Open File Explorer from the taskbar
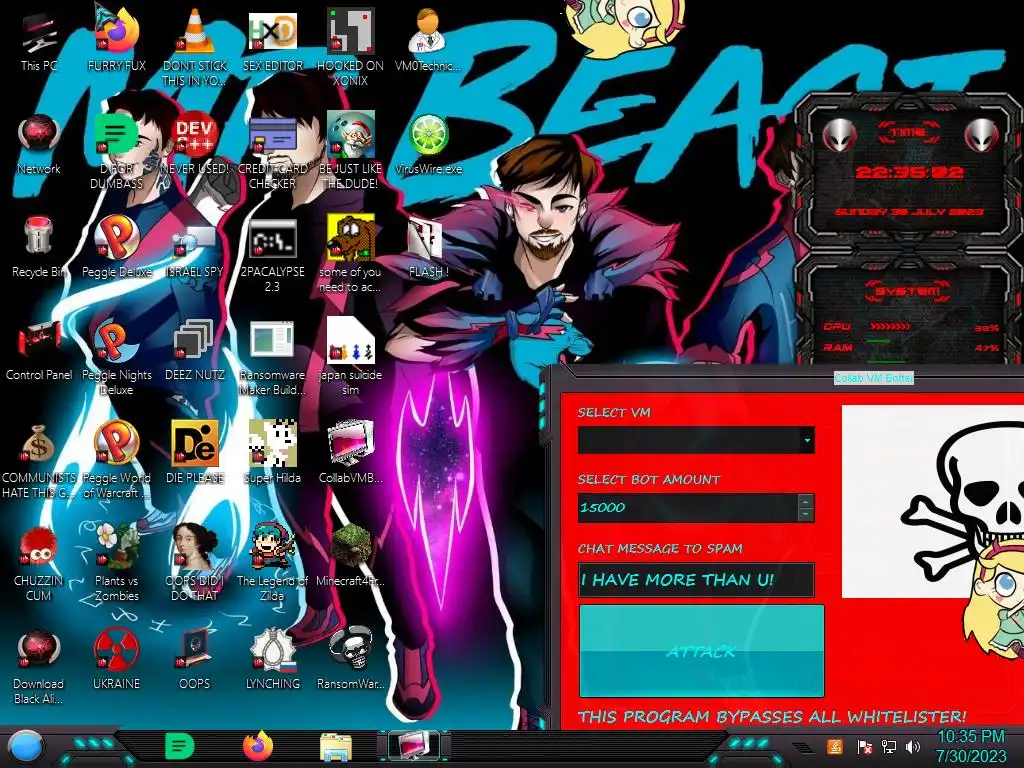The height and width of the screenshot is (768, 1024). [336, 747]
